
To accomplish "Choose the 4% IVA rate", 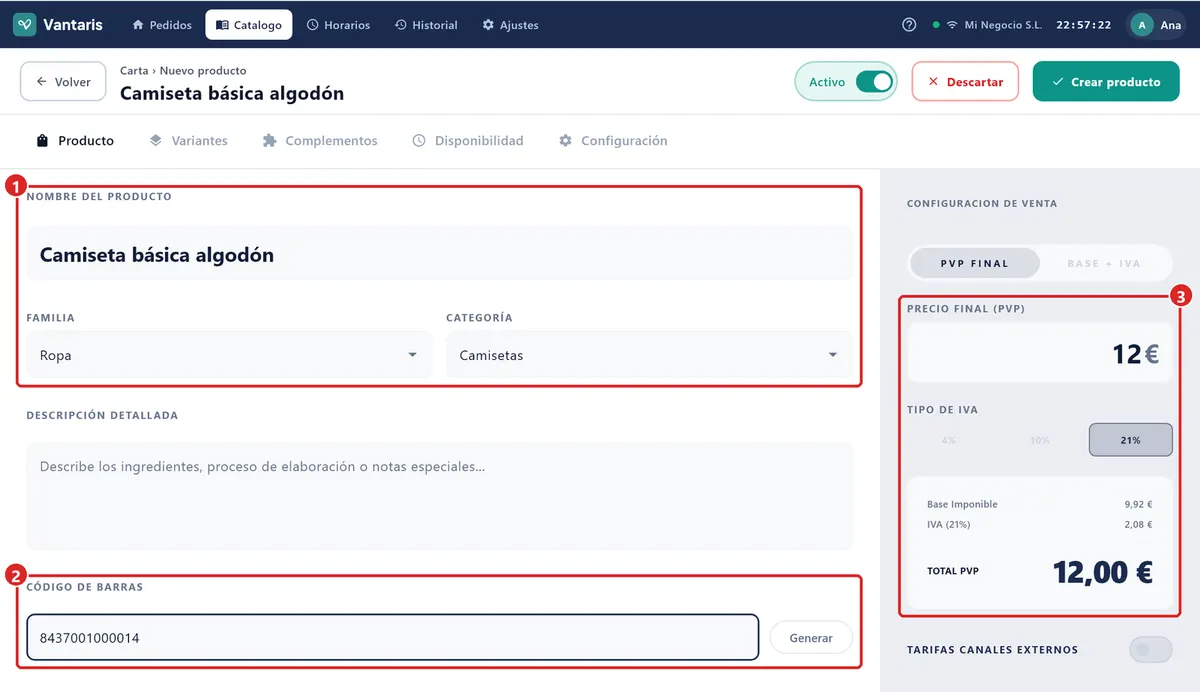I will point(948,440).
